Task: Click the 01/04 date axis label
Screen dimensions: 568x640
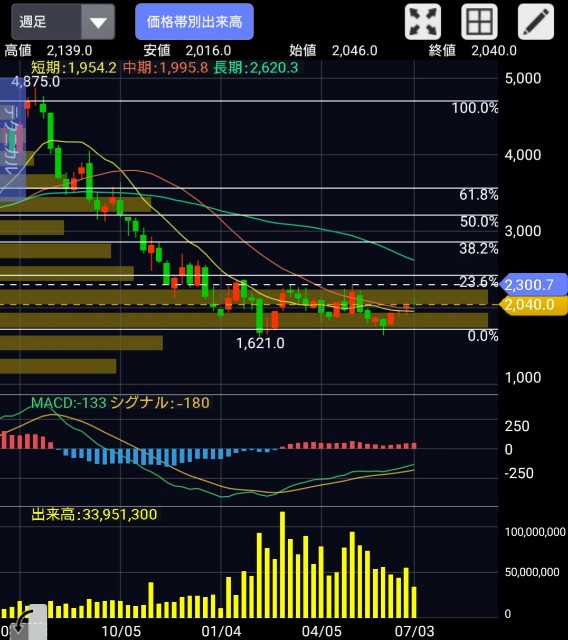Action: click(222, 631)
